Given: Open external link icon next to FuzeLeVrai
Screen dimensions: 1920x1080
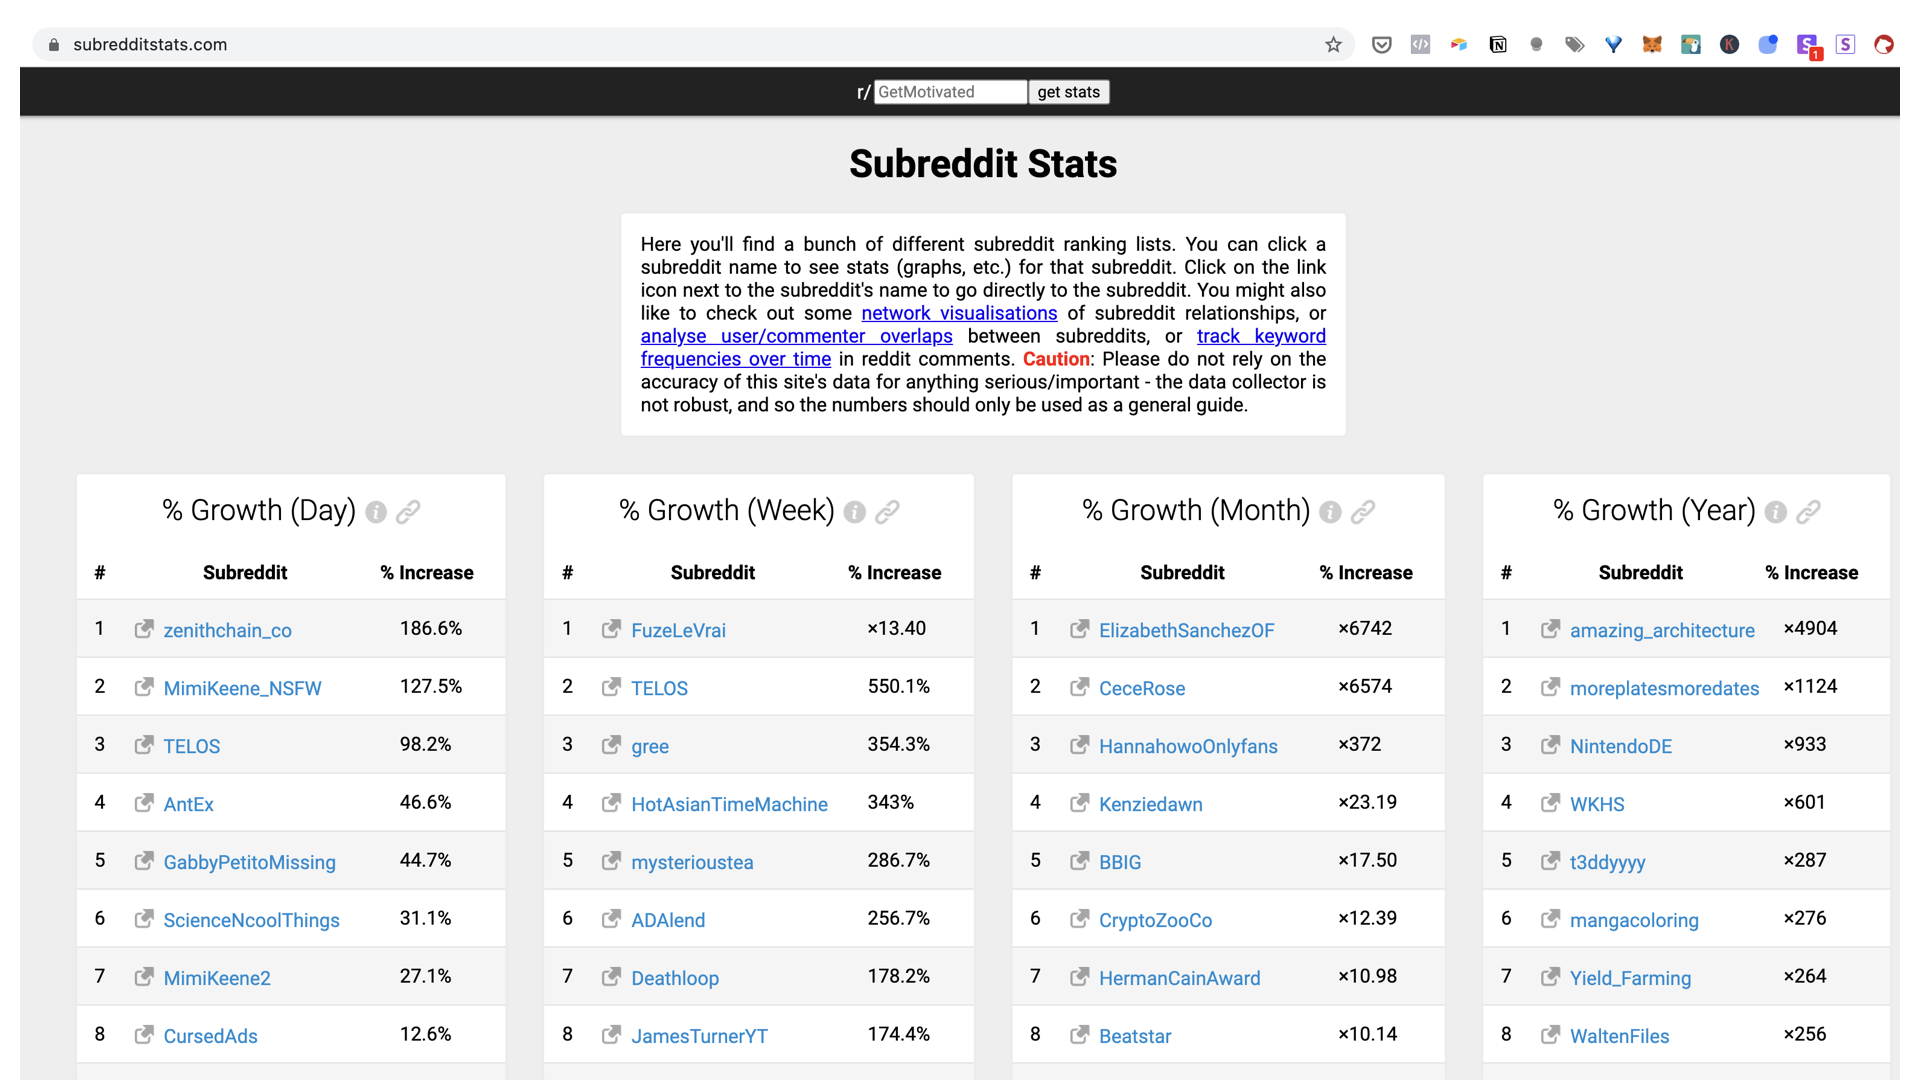Looking at the screenshot, I should 611,629.
